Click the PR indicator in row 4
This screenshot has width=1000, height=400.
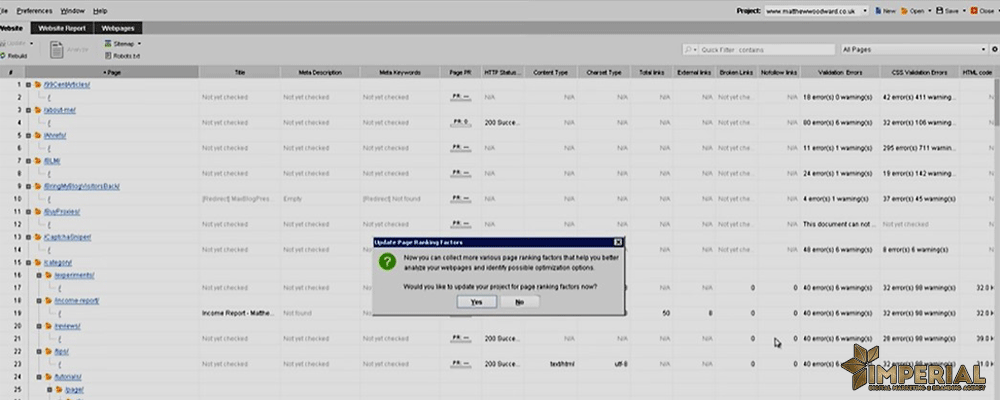(460, 122)
